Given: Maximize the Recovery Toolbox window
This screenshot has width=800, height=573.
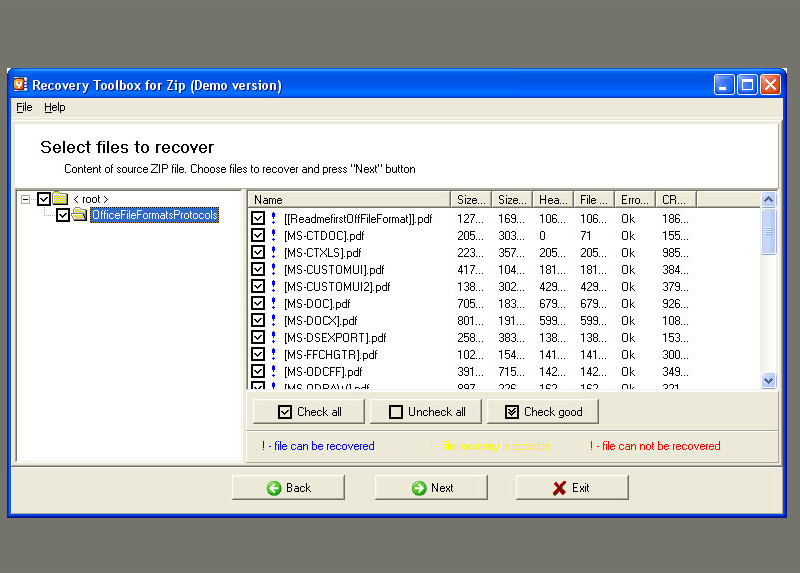Looking at the screenshot, I should click(747, 85).
